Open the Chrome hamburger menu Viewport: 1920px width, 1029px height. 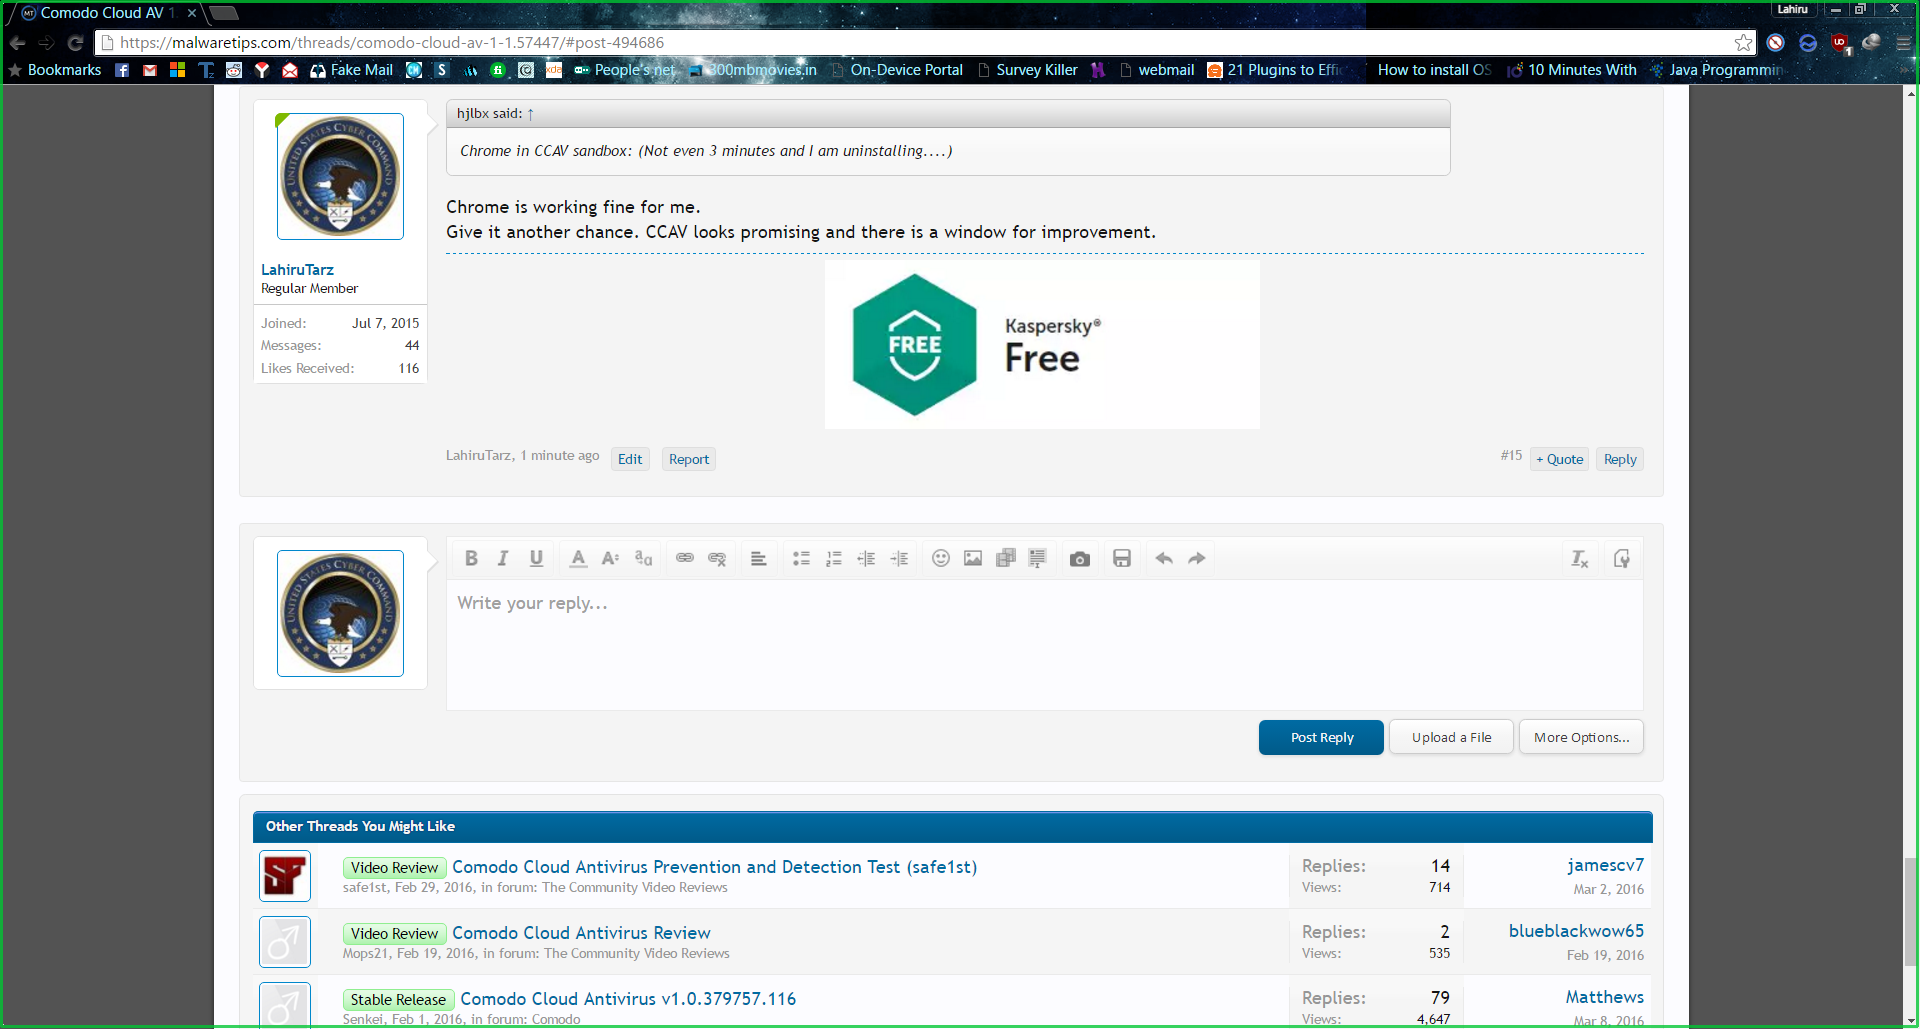(x=1904, y=43)
